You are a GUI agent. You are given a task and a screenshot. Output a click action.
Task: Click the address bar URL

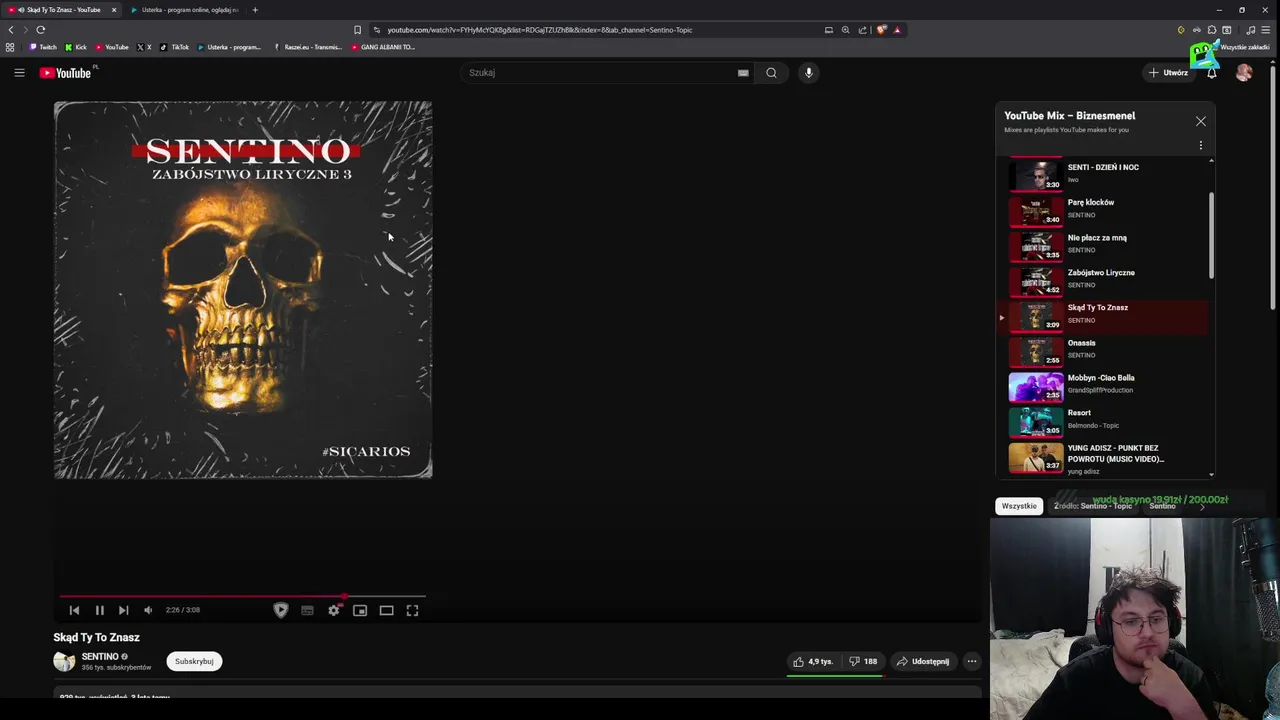click(540, 30)
